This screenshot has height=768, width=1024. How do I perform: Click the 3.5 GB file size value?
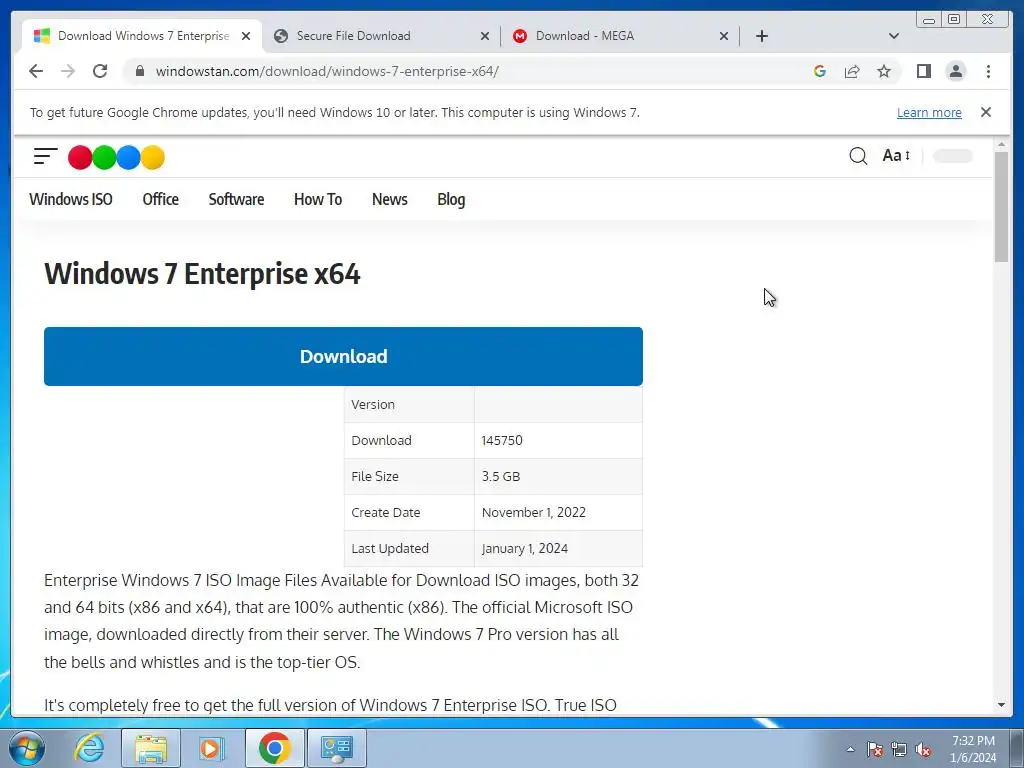501,476
